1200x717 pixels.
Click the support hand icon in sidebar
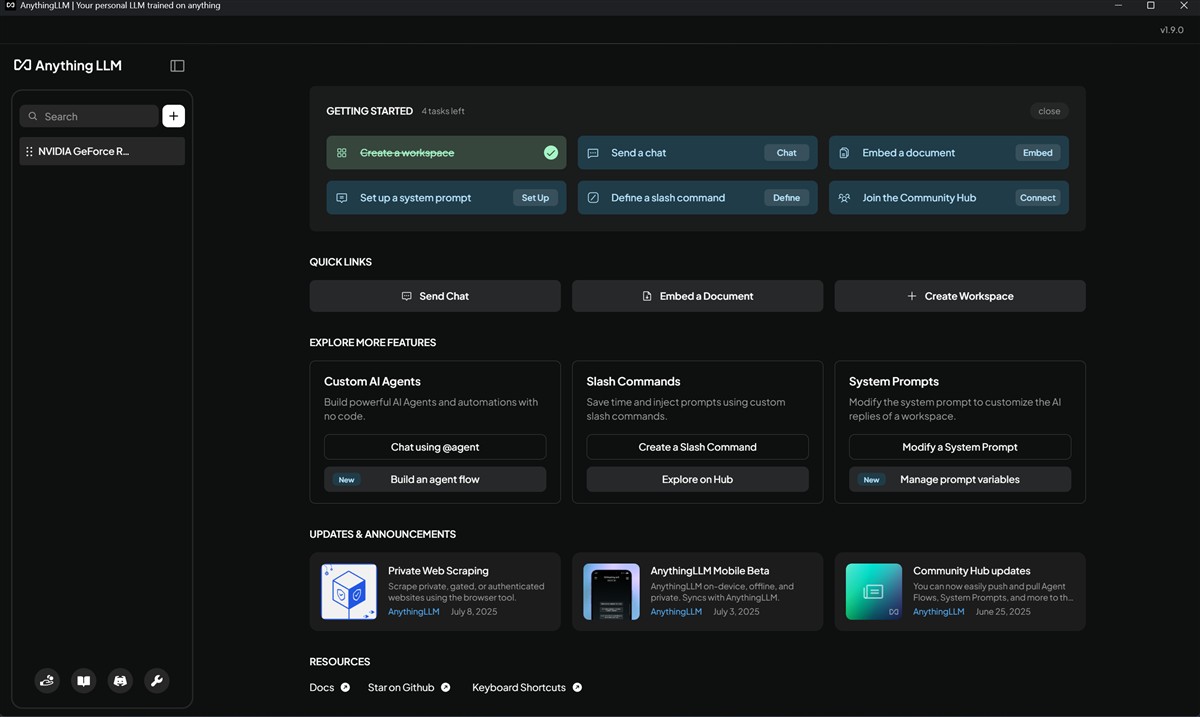(x=47, y=681)
